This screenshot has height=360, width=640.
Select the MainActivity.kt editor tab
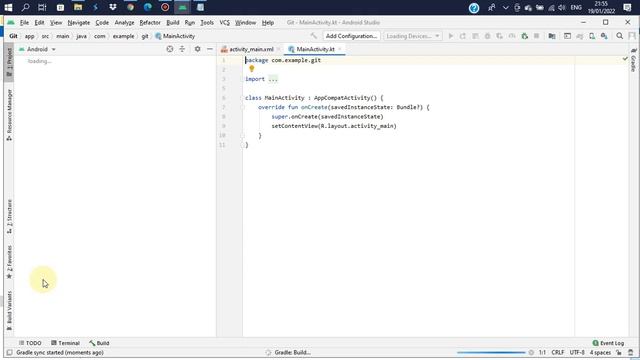(315, 49)
